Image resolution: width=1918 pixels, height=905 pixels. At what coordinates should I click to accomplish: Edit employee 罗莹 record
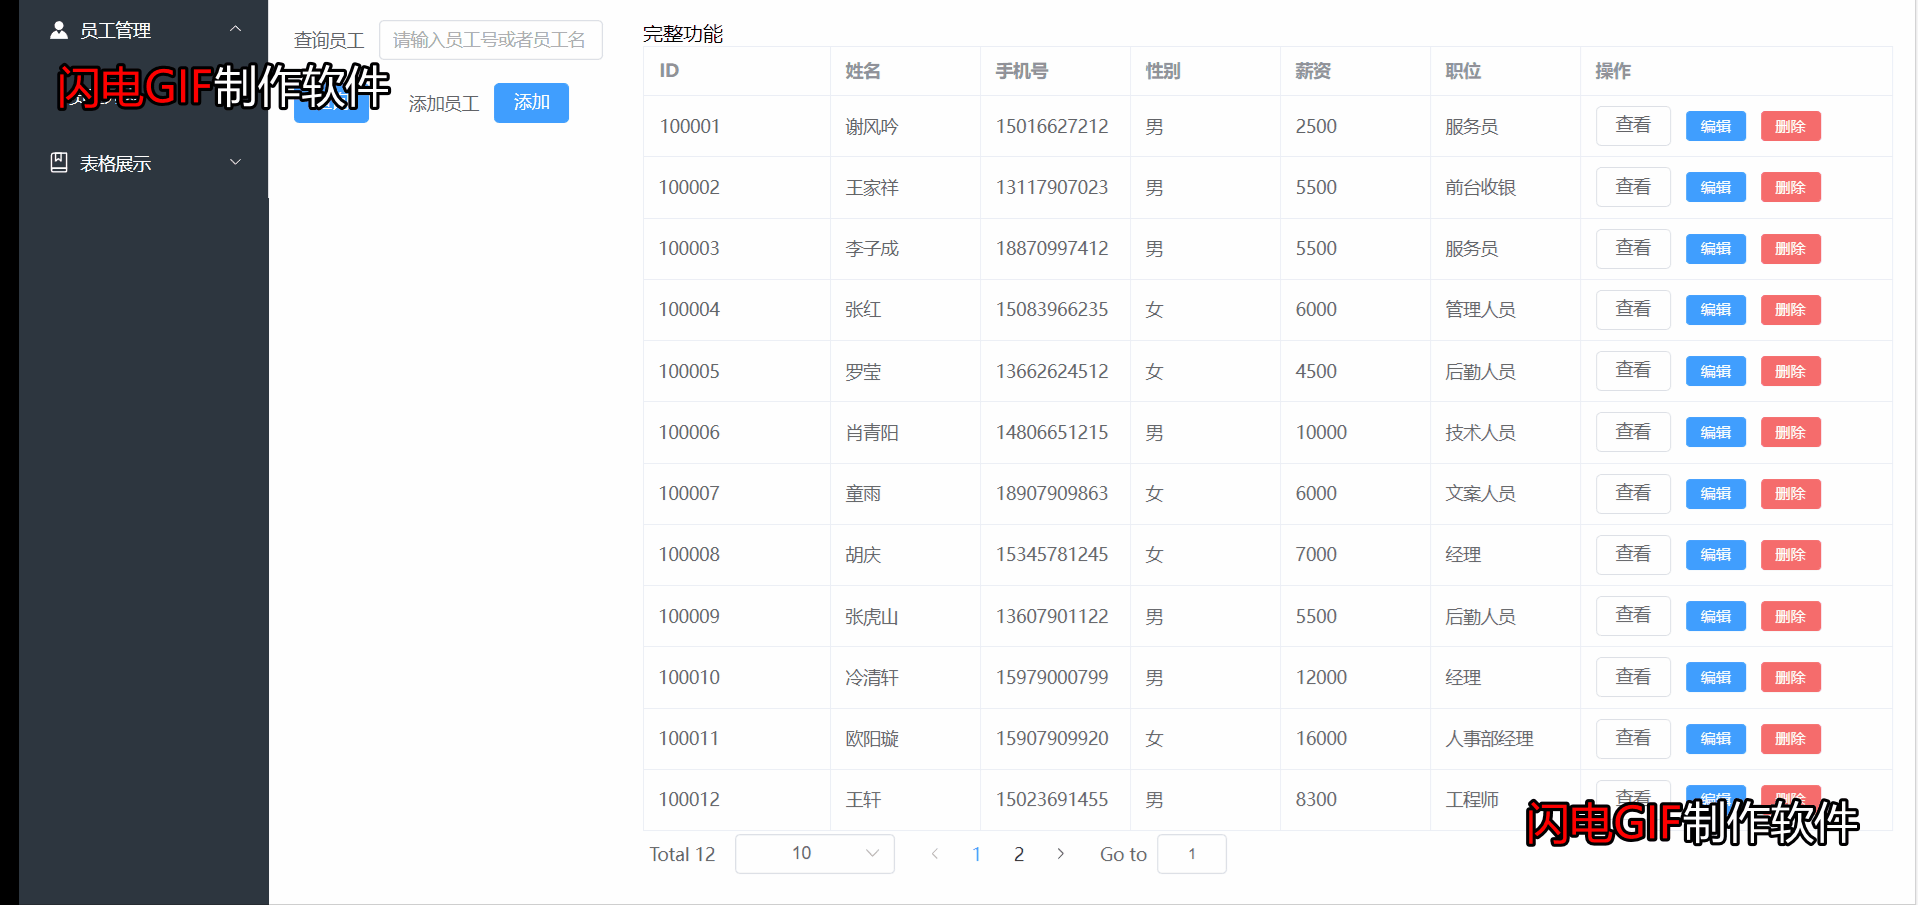click(x=1716, y=371)
